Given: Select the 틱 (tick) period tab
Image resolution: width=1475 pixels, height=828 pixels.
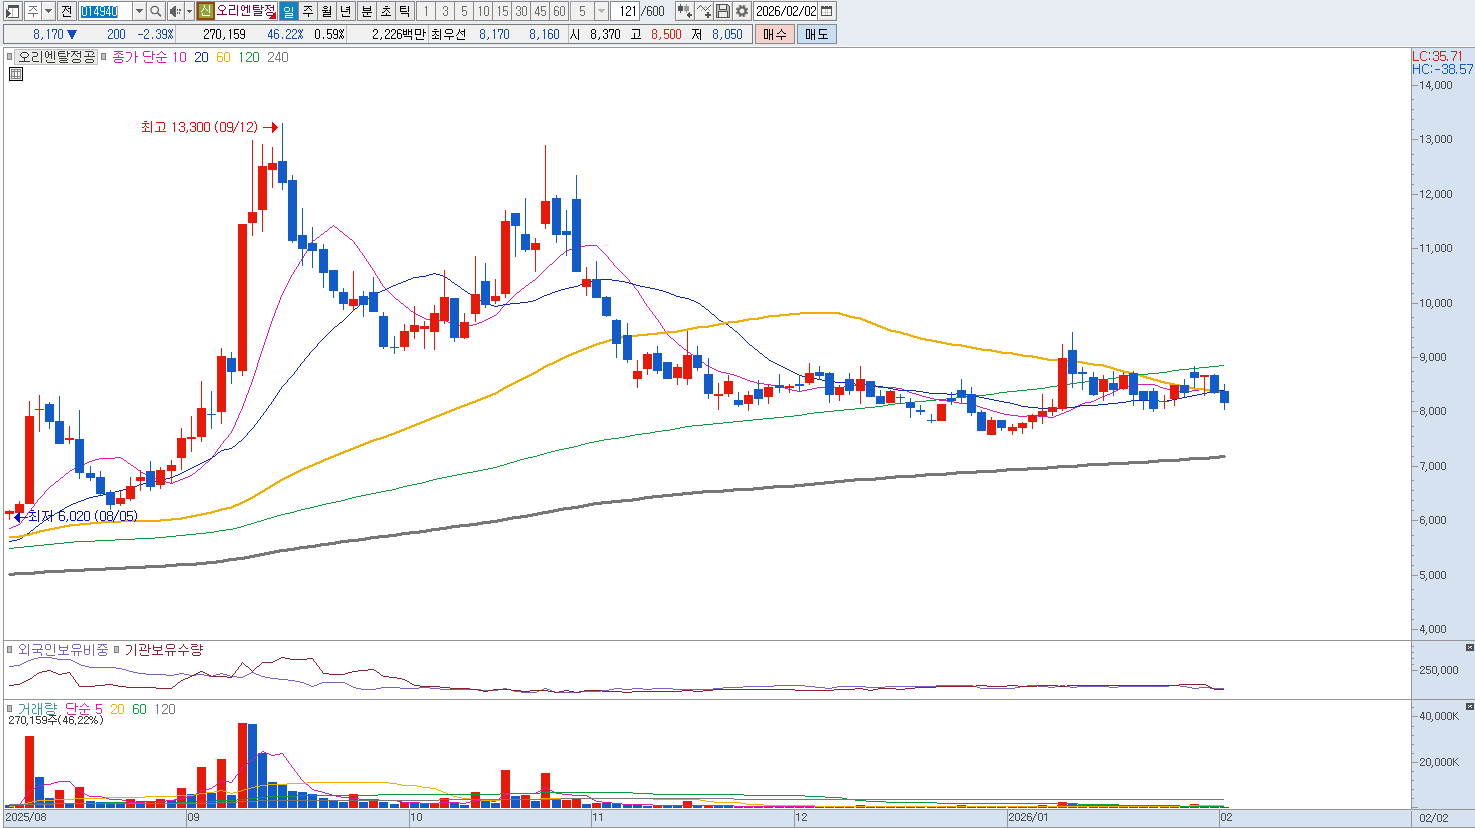Looking at the screenshot, I should click(404, 11).
